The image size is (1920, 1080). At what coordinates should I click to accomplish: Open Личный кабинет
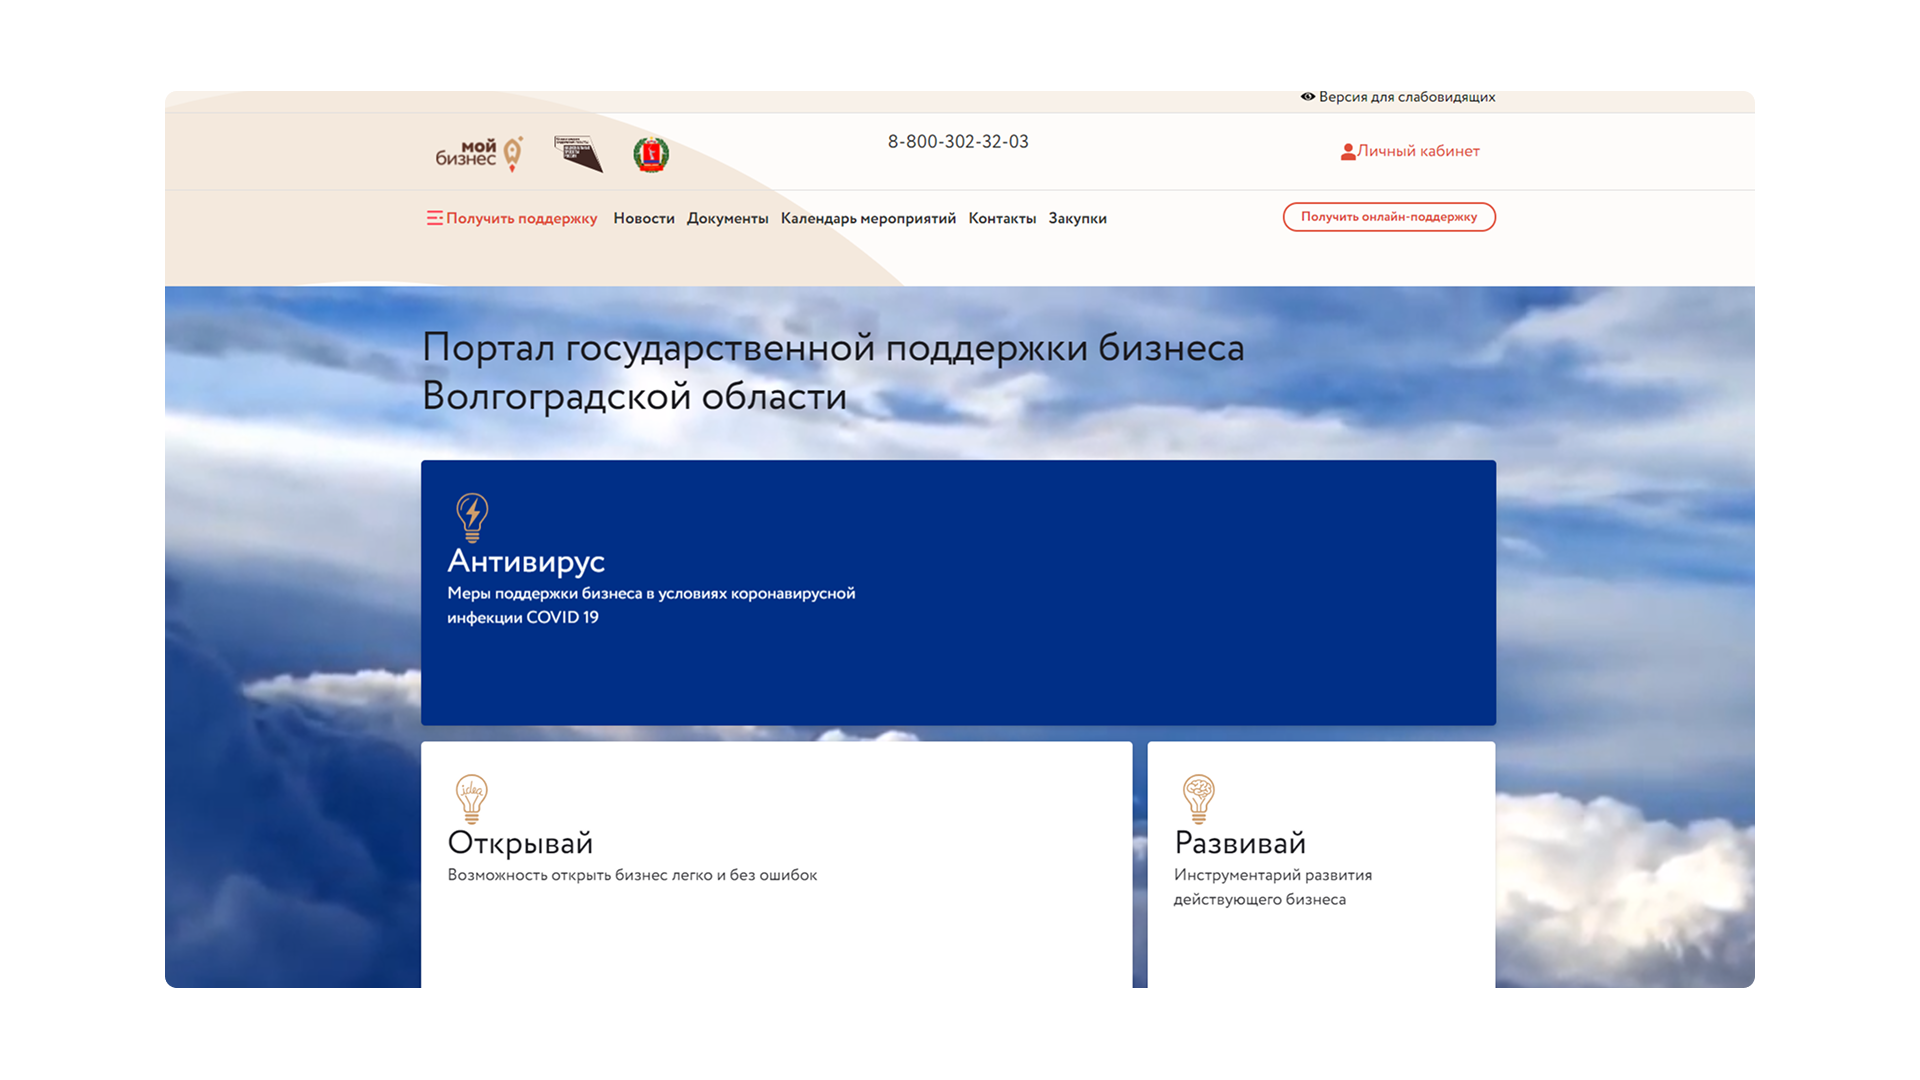[x=1417, y=151]
